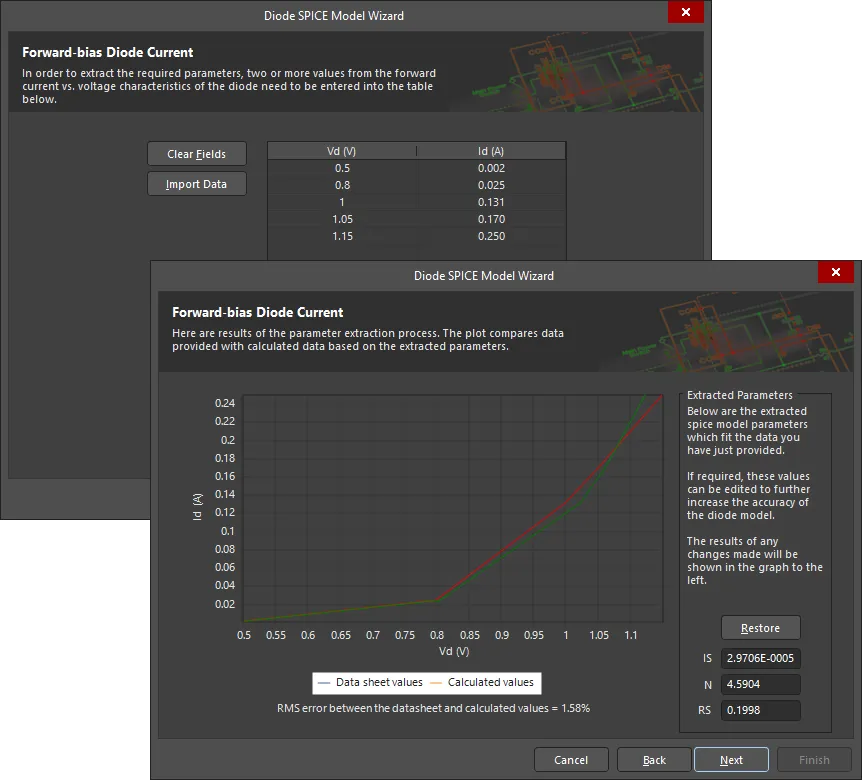Select the Id cell with value 0.025

(491, 185)
